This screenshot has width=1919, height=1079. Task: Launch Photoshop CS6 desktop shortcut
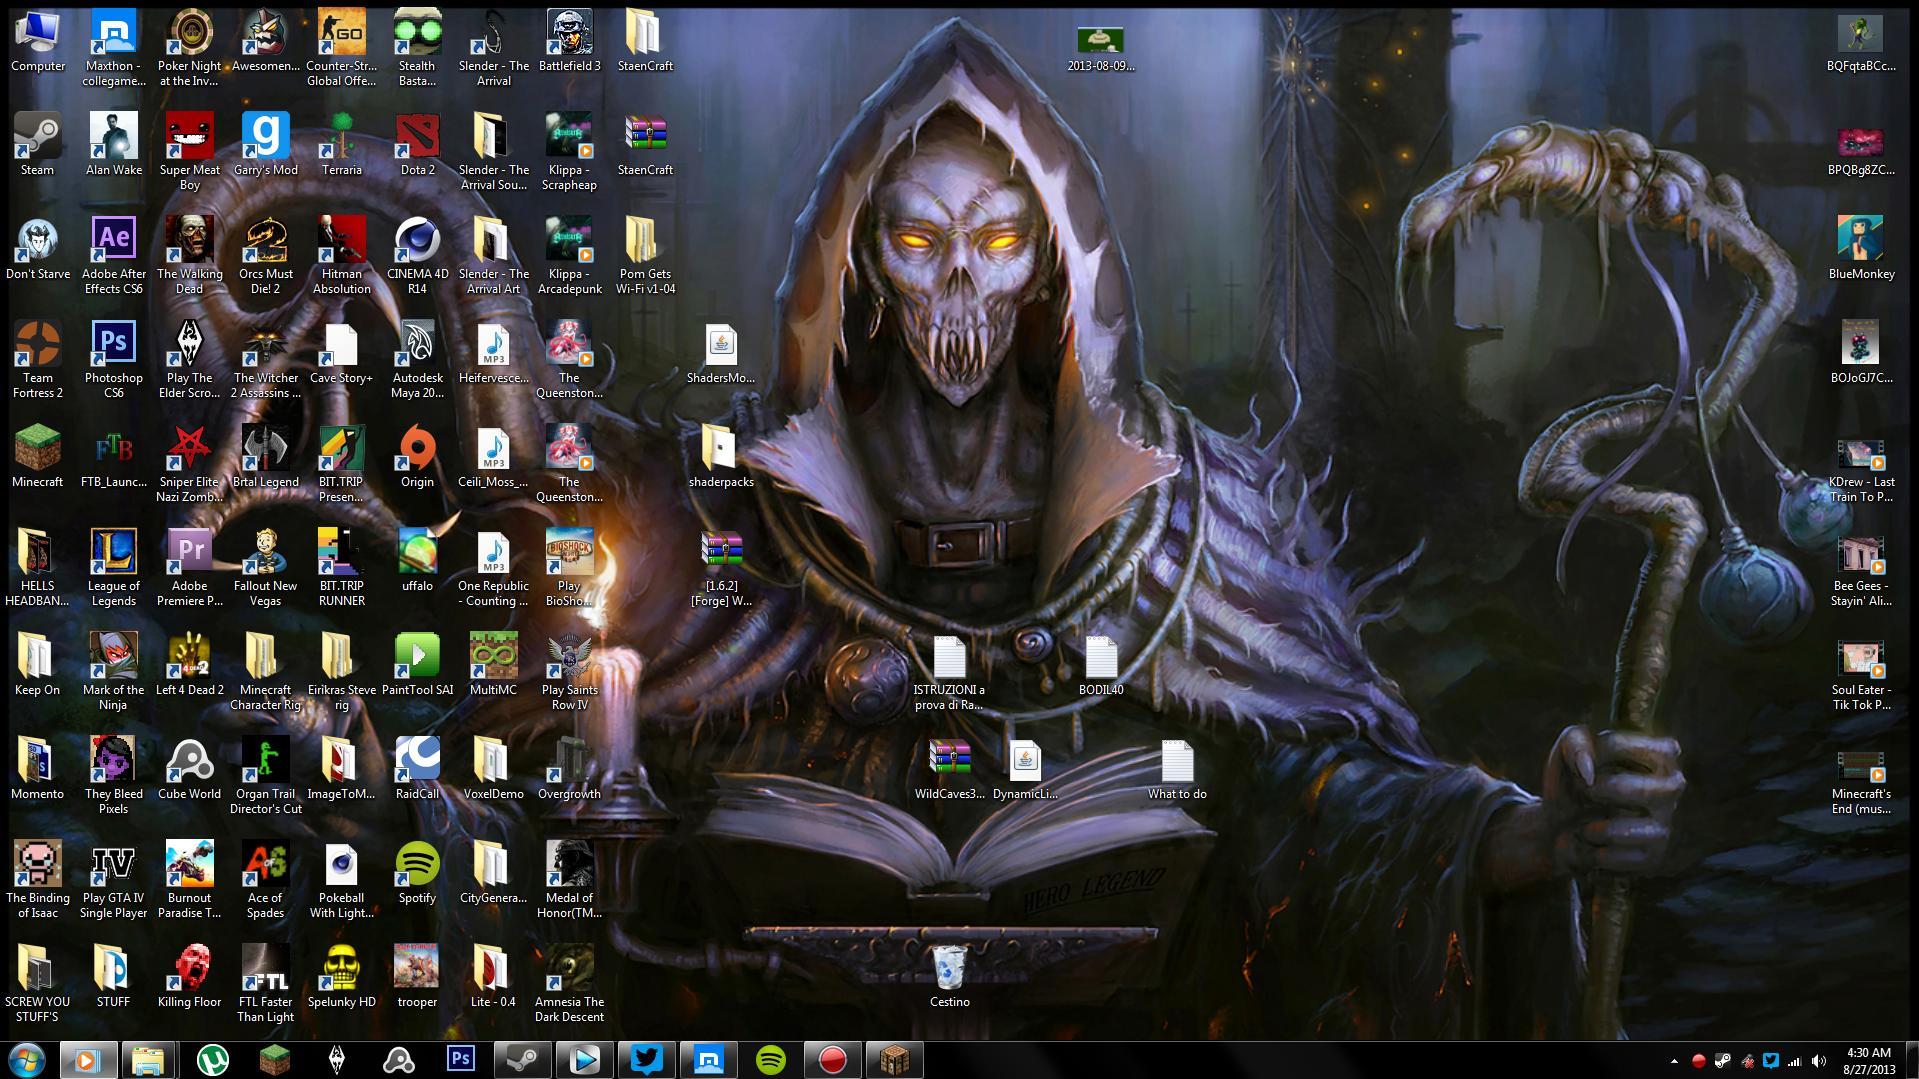point(113,360)
